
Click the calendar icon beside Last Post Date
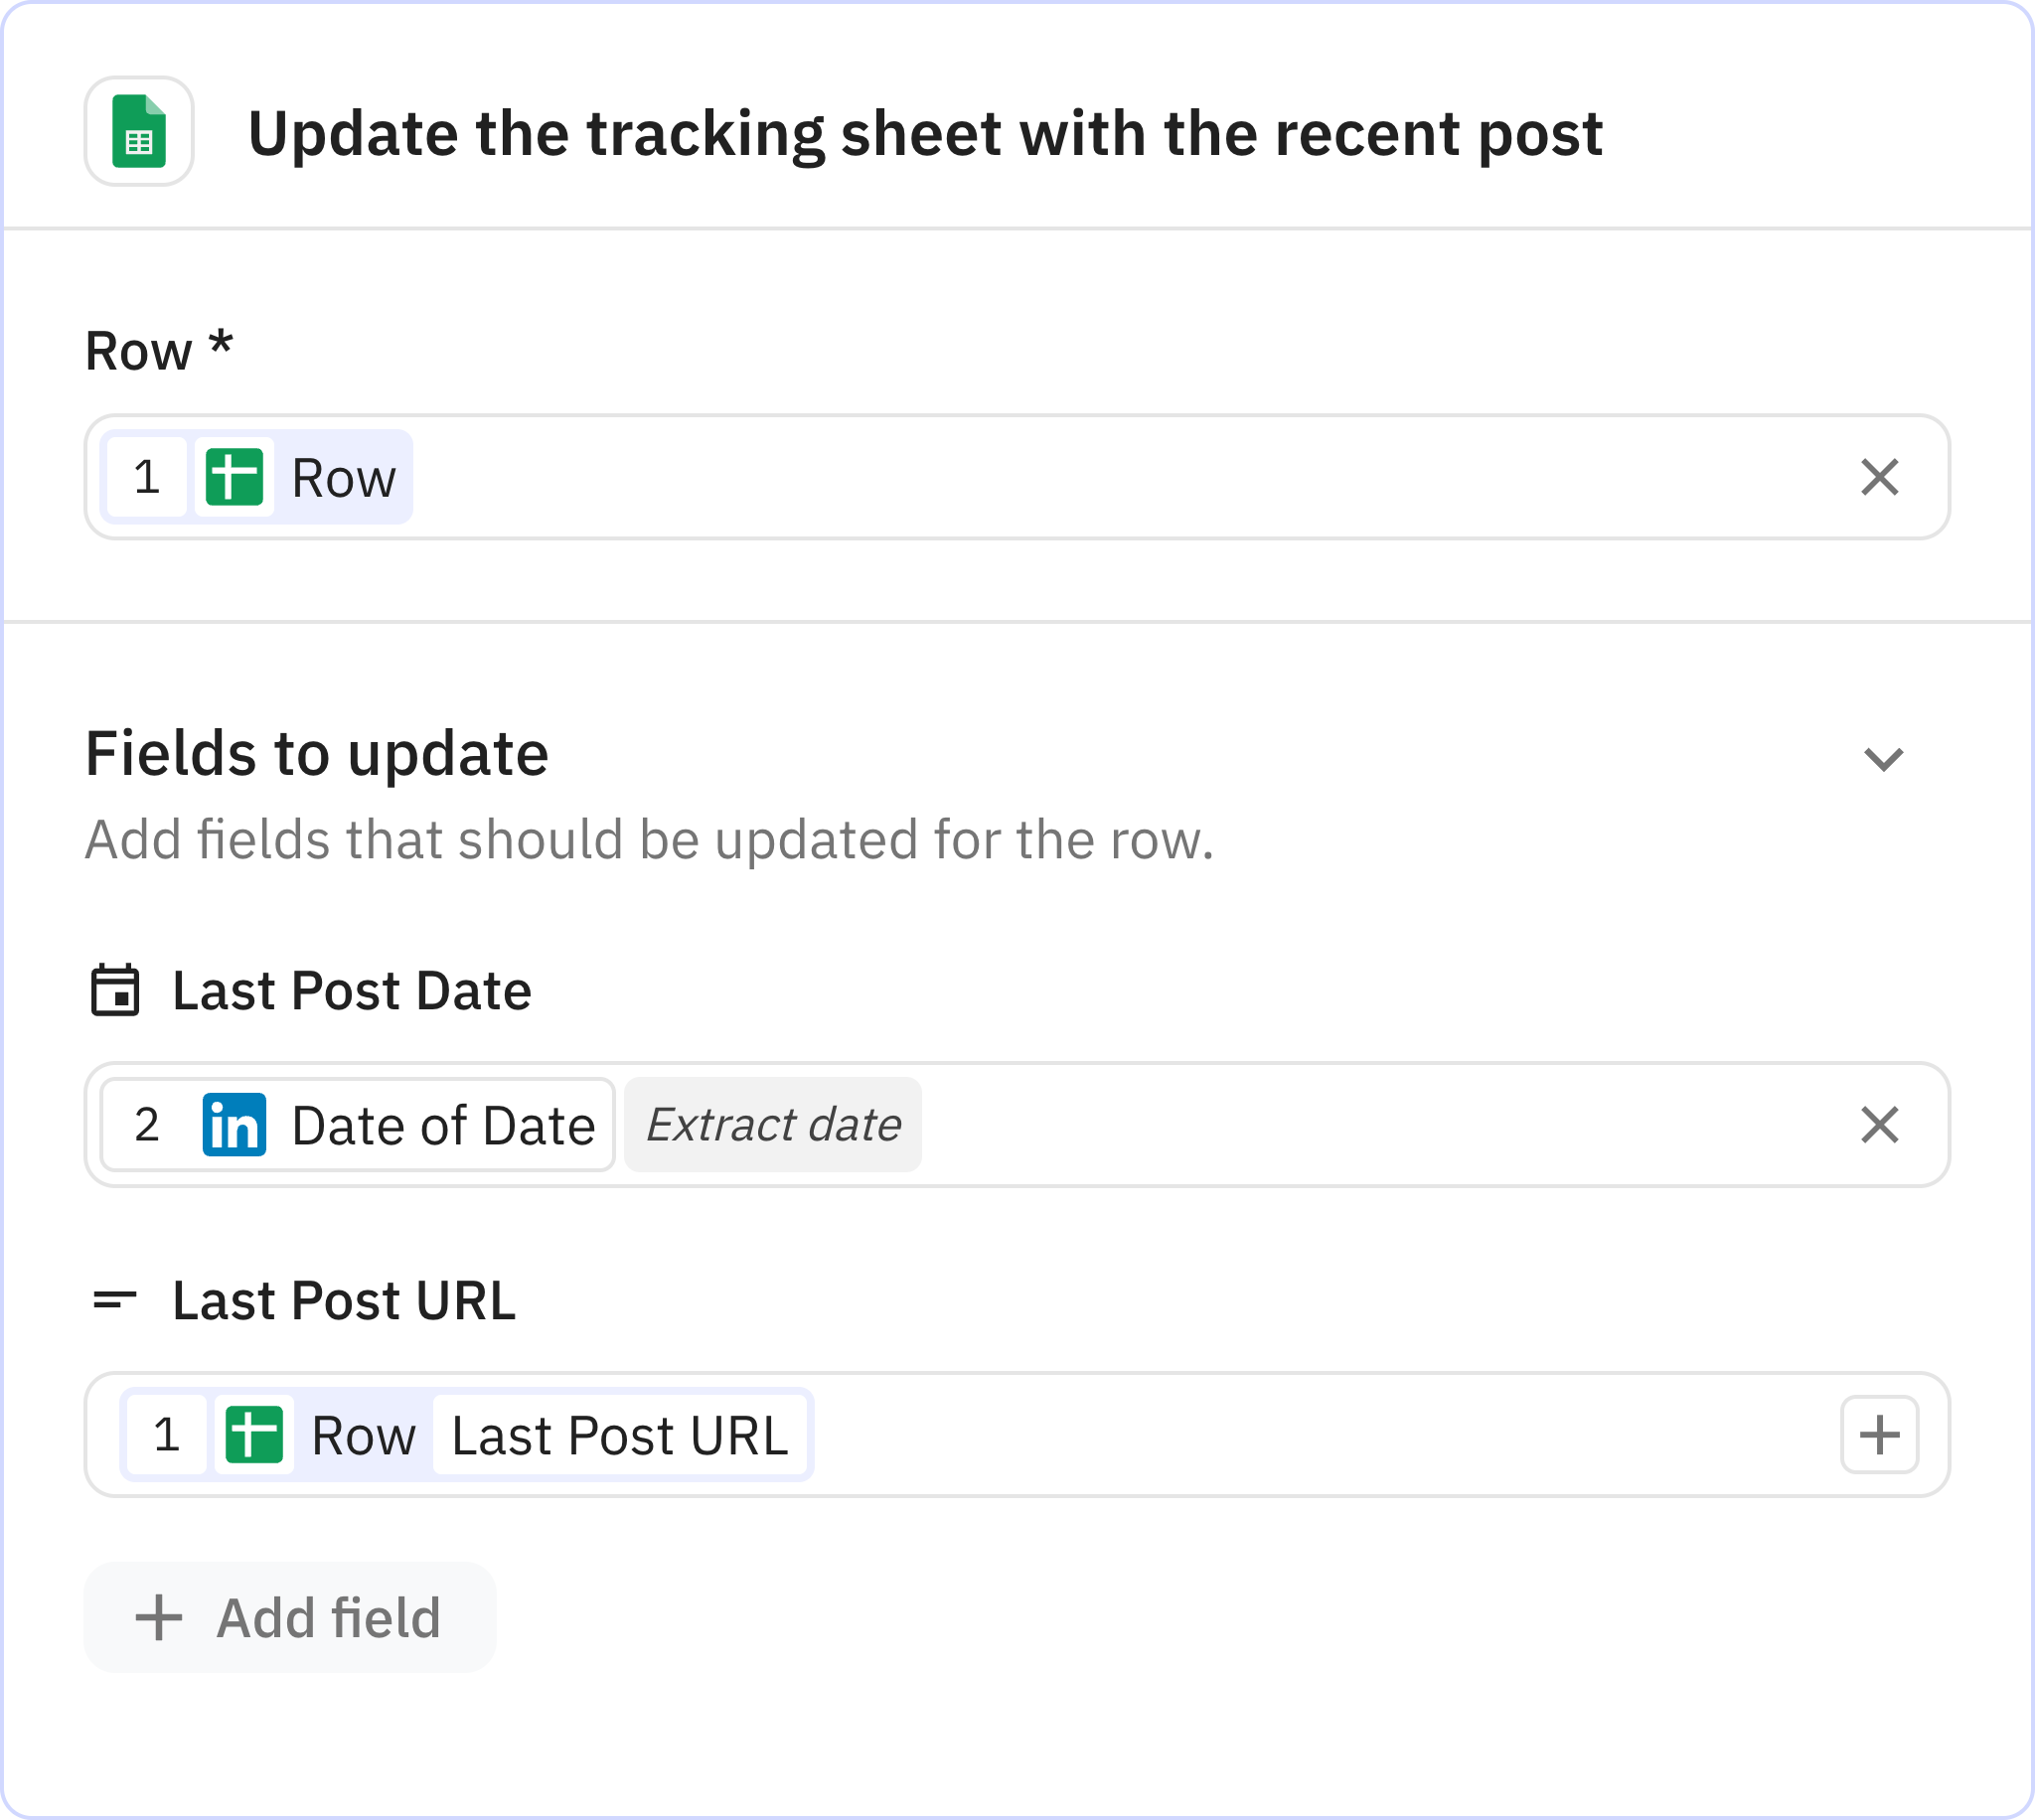click(x=115, y=991)
